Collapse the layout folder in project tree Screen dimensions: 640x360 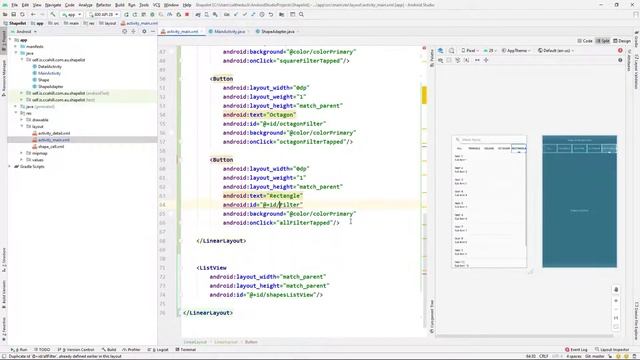tap(22, 127)
